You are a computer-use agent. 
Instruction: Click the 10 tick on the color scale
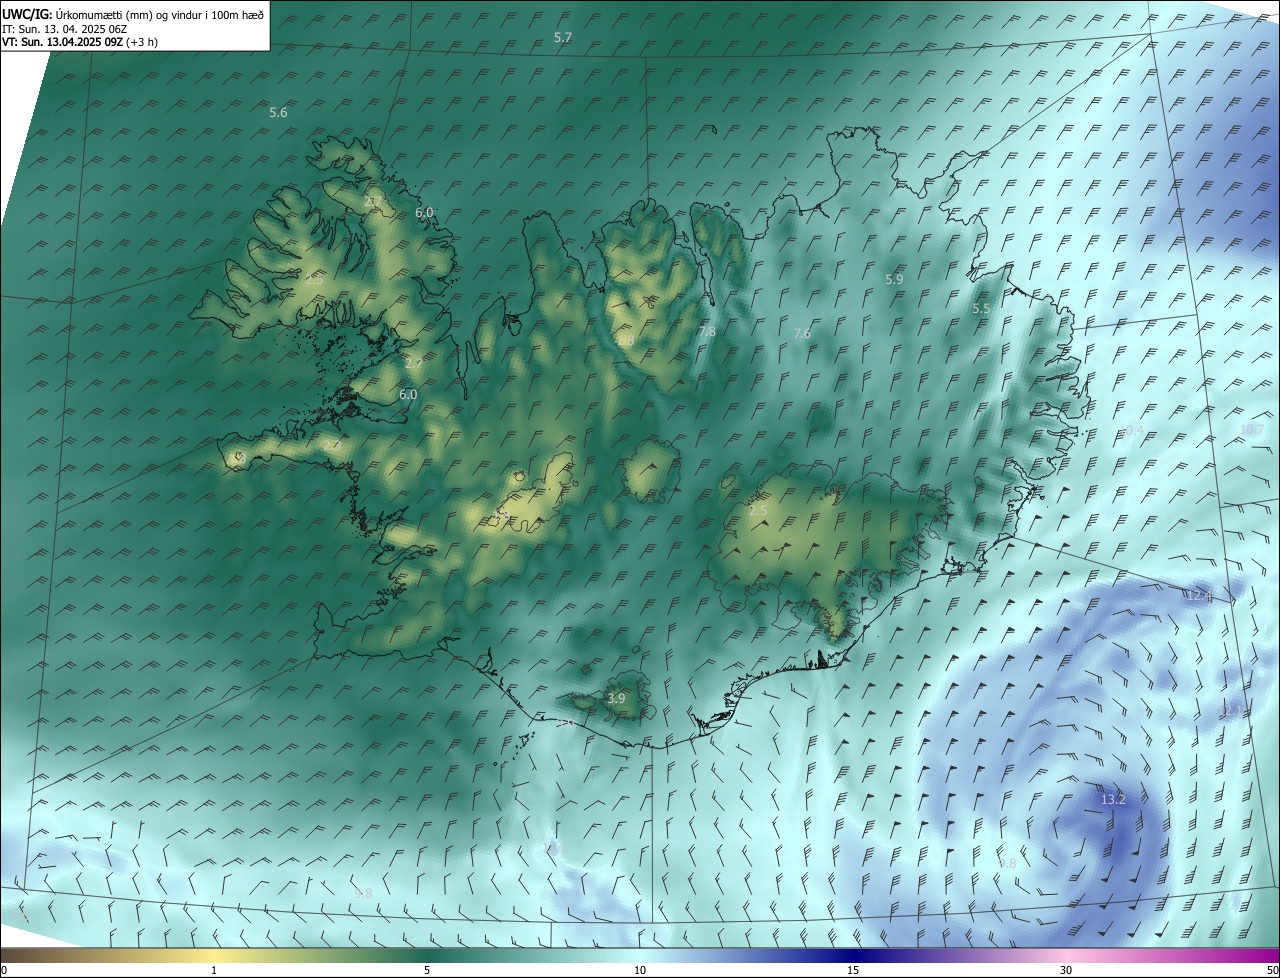coord(640,971)
